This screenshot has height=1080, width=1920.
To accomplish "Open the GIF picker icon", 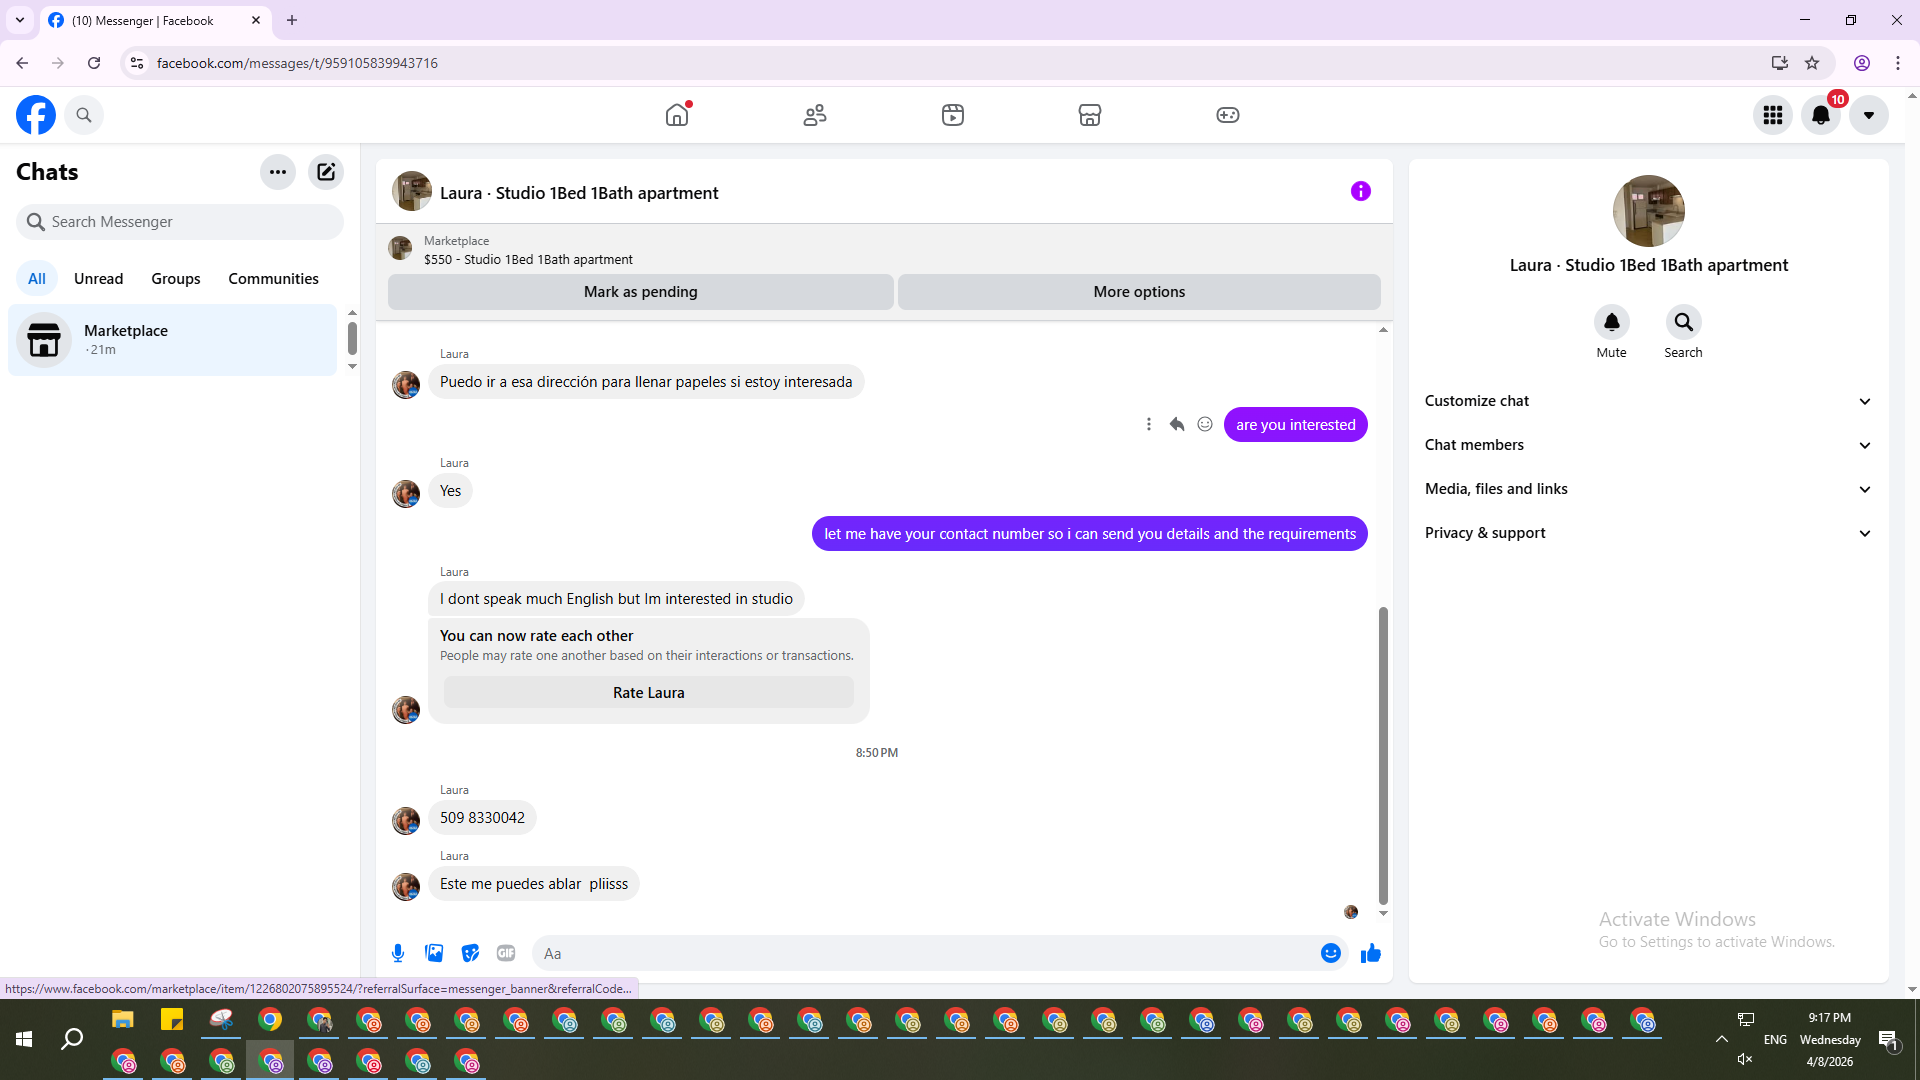I will pos(506,953).
